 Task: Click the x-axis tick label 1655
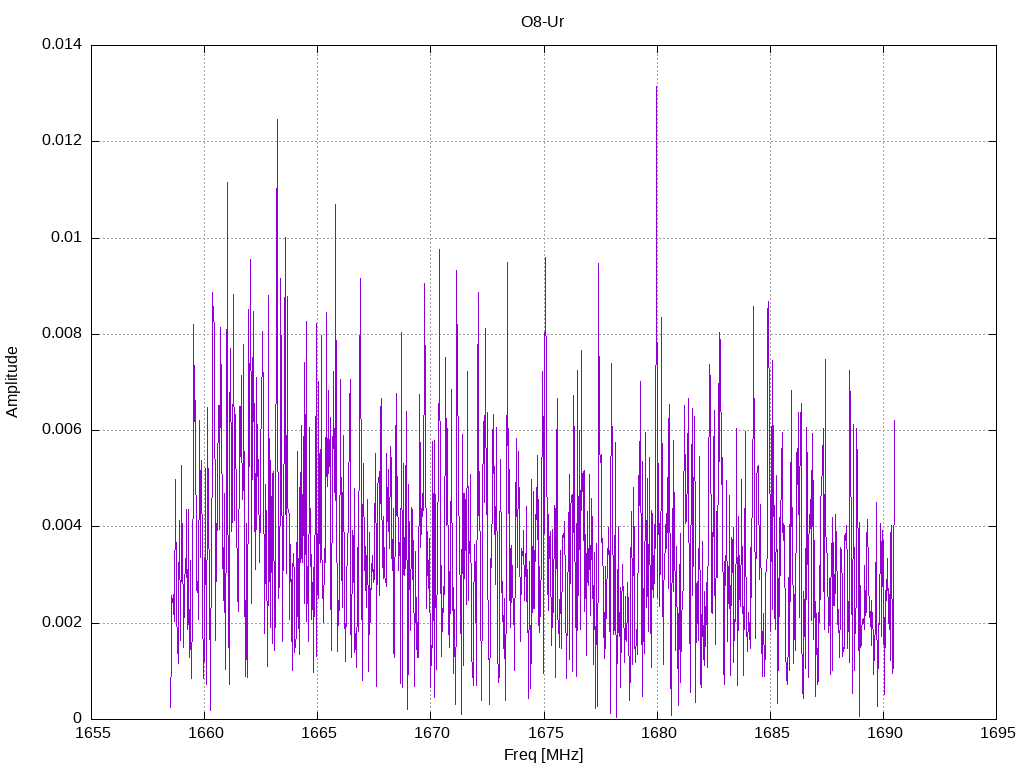point(93,733)
